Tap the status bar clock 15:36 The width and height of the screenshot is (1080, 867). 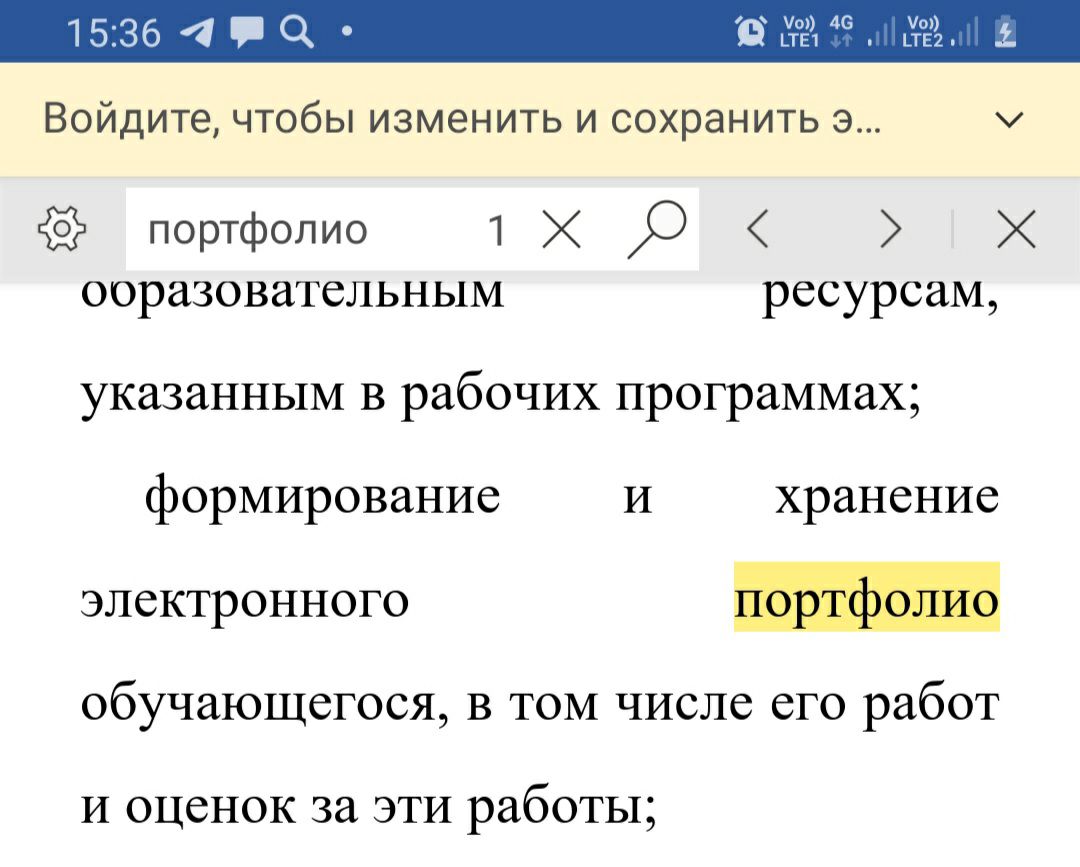[114, 32]
